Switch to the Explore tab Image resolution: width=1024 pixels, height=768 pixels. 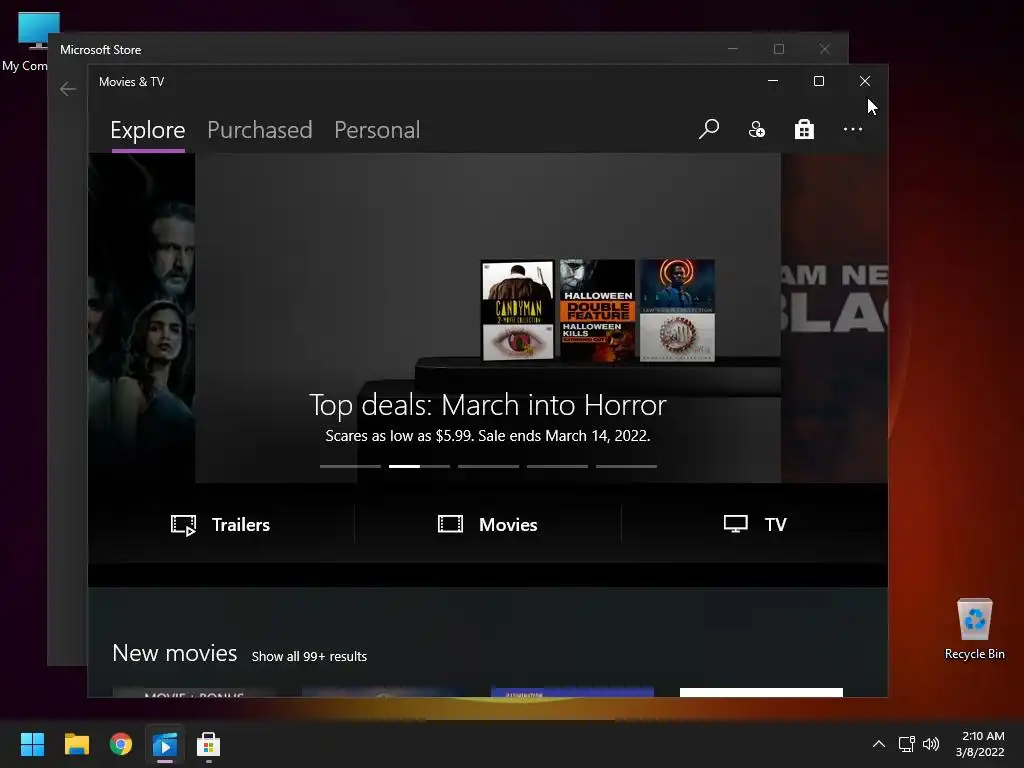tap(148, 130)
